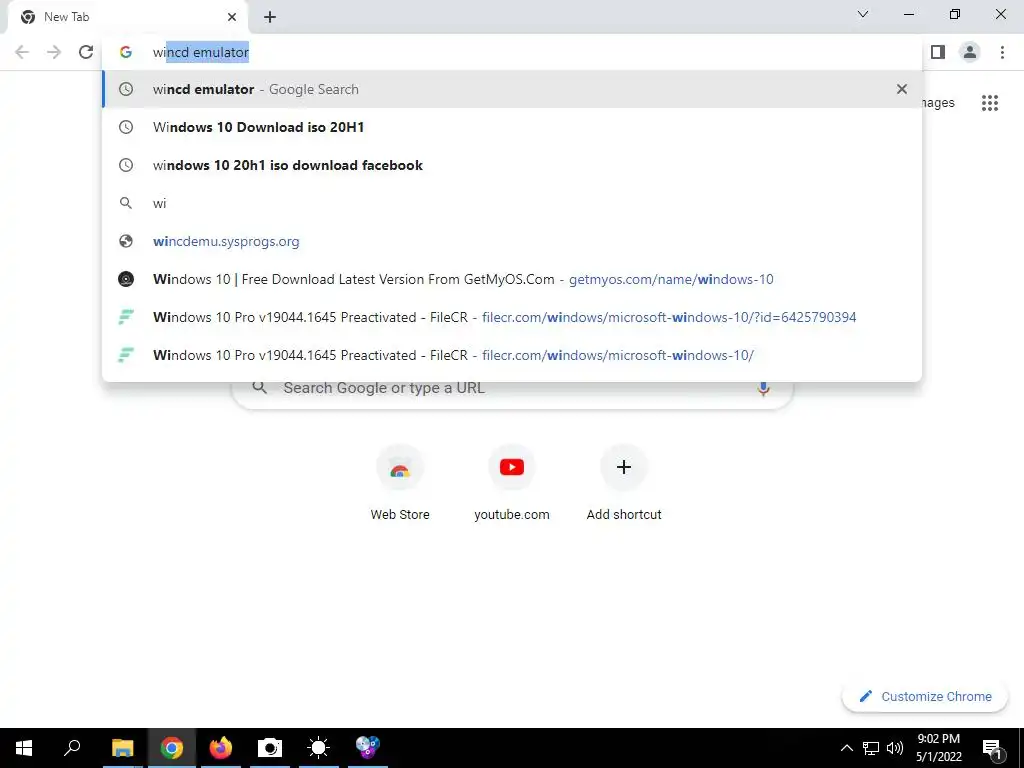Open the notification action center
This screenshot has height=768, width=1024.
pos(992,748)
